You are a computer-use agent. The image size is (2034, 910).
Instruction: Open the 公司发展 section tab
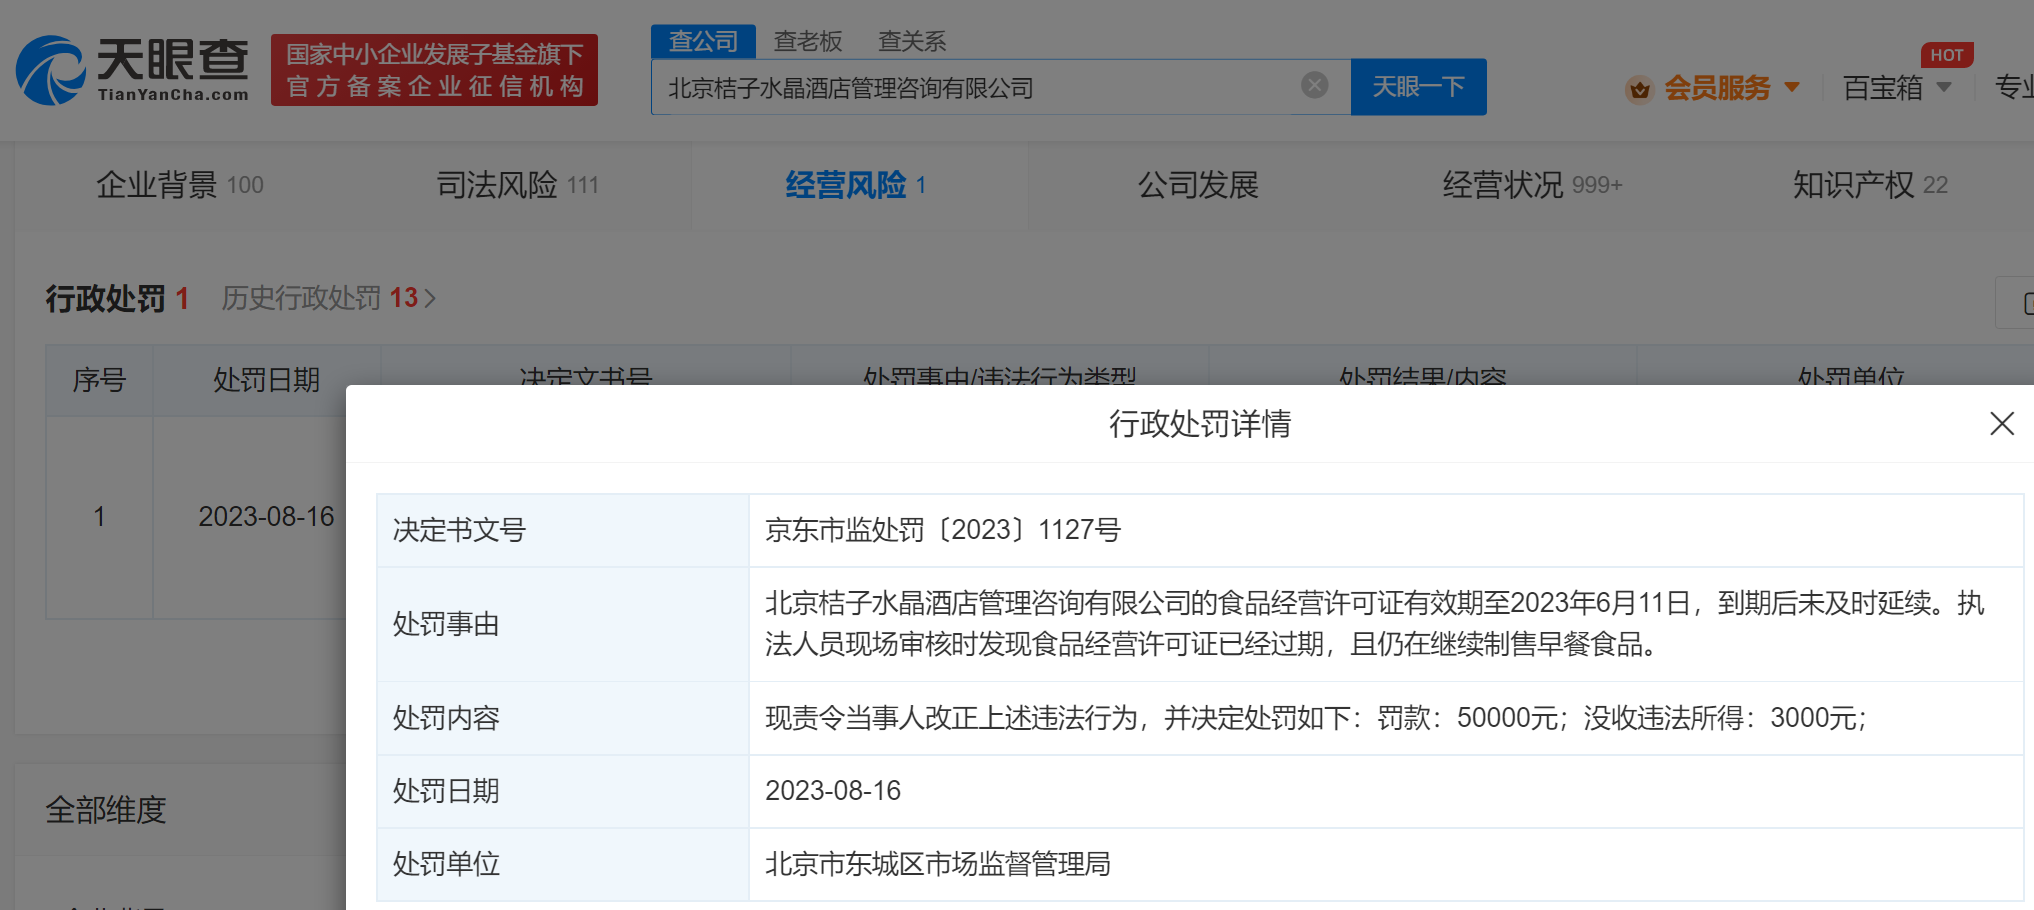pos(1197,185)
